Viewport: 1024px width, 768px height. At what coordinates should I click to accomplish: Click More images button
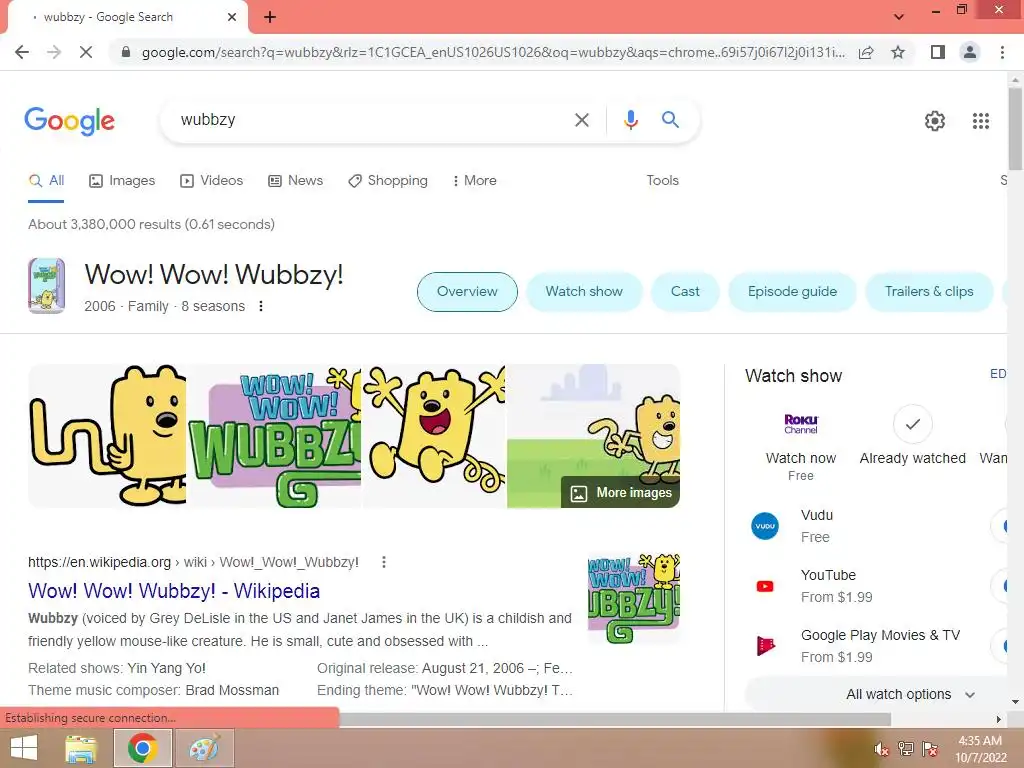[x=620, y=493]
